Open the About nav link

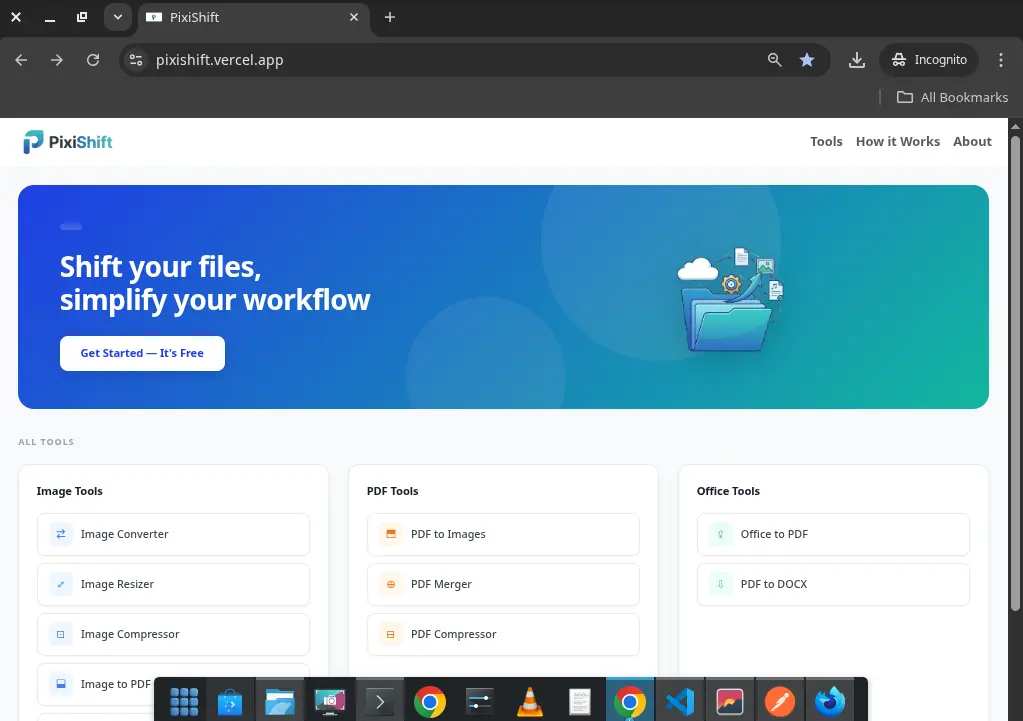(972, 142)
